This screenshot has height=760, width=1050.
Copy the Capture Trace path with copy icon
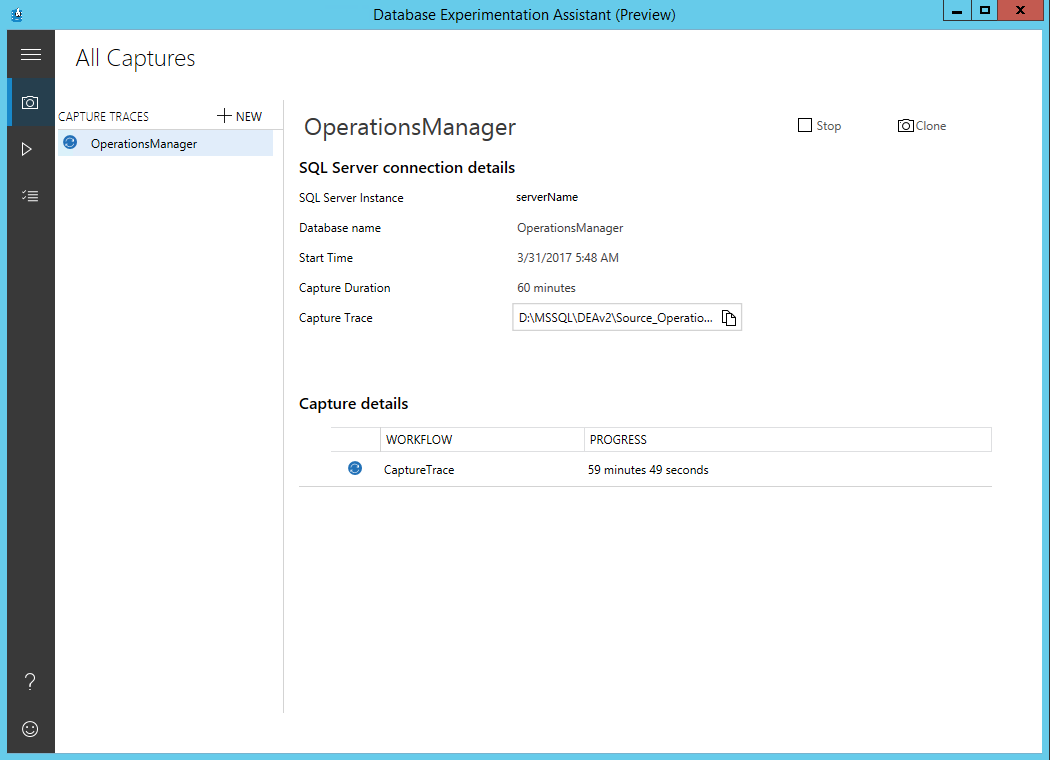click(729, 317)
